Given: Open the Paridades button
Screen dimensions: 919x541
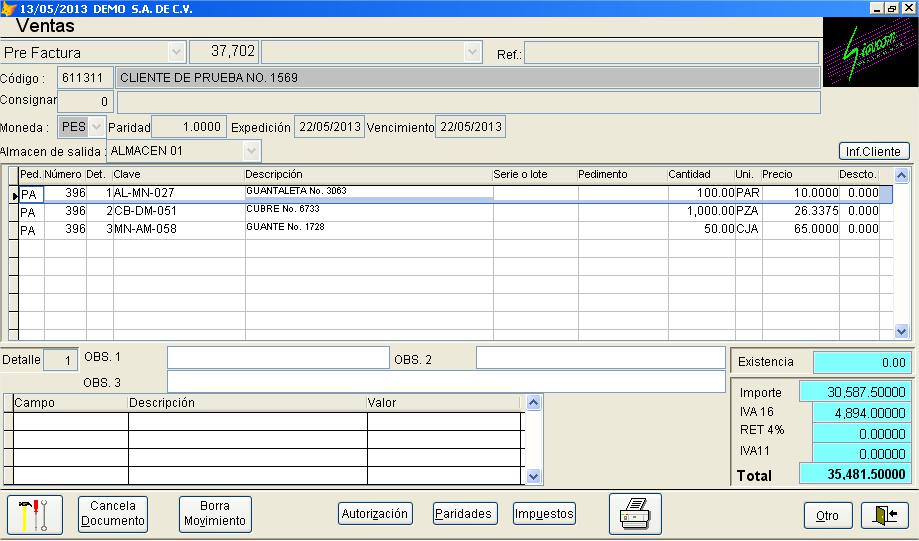Looking at the screenshot, I should click(463, 514).
